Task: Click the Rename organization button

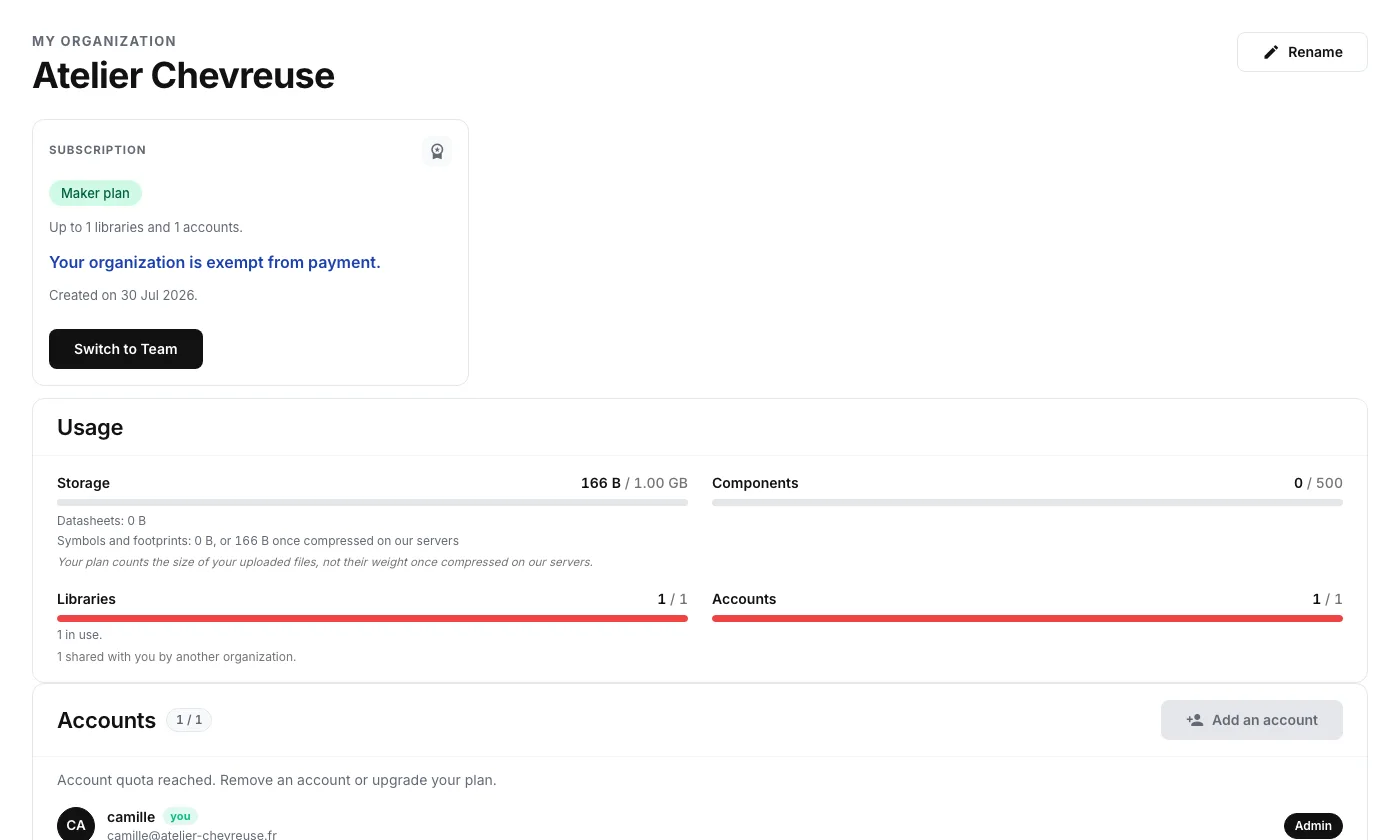Action: (x=1302, y=52)
